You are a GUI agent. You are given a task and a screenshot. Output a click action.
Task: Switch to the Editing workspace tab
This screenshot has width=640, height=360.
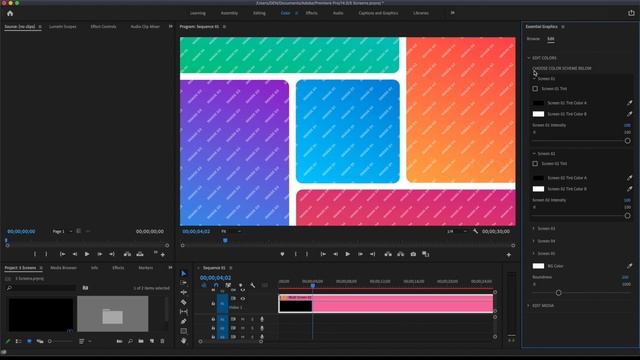[259, 13]
